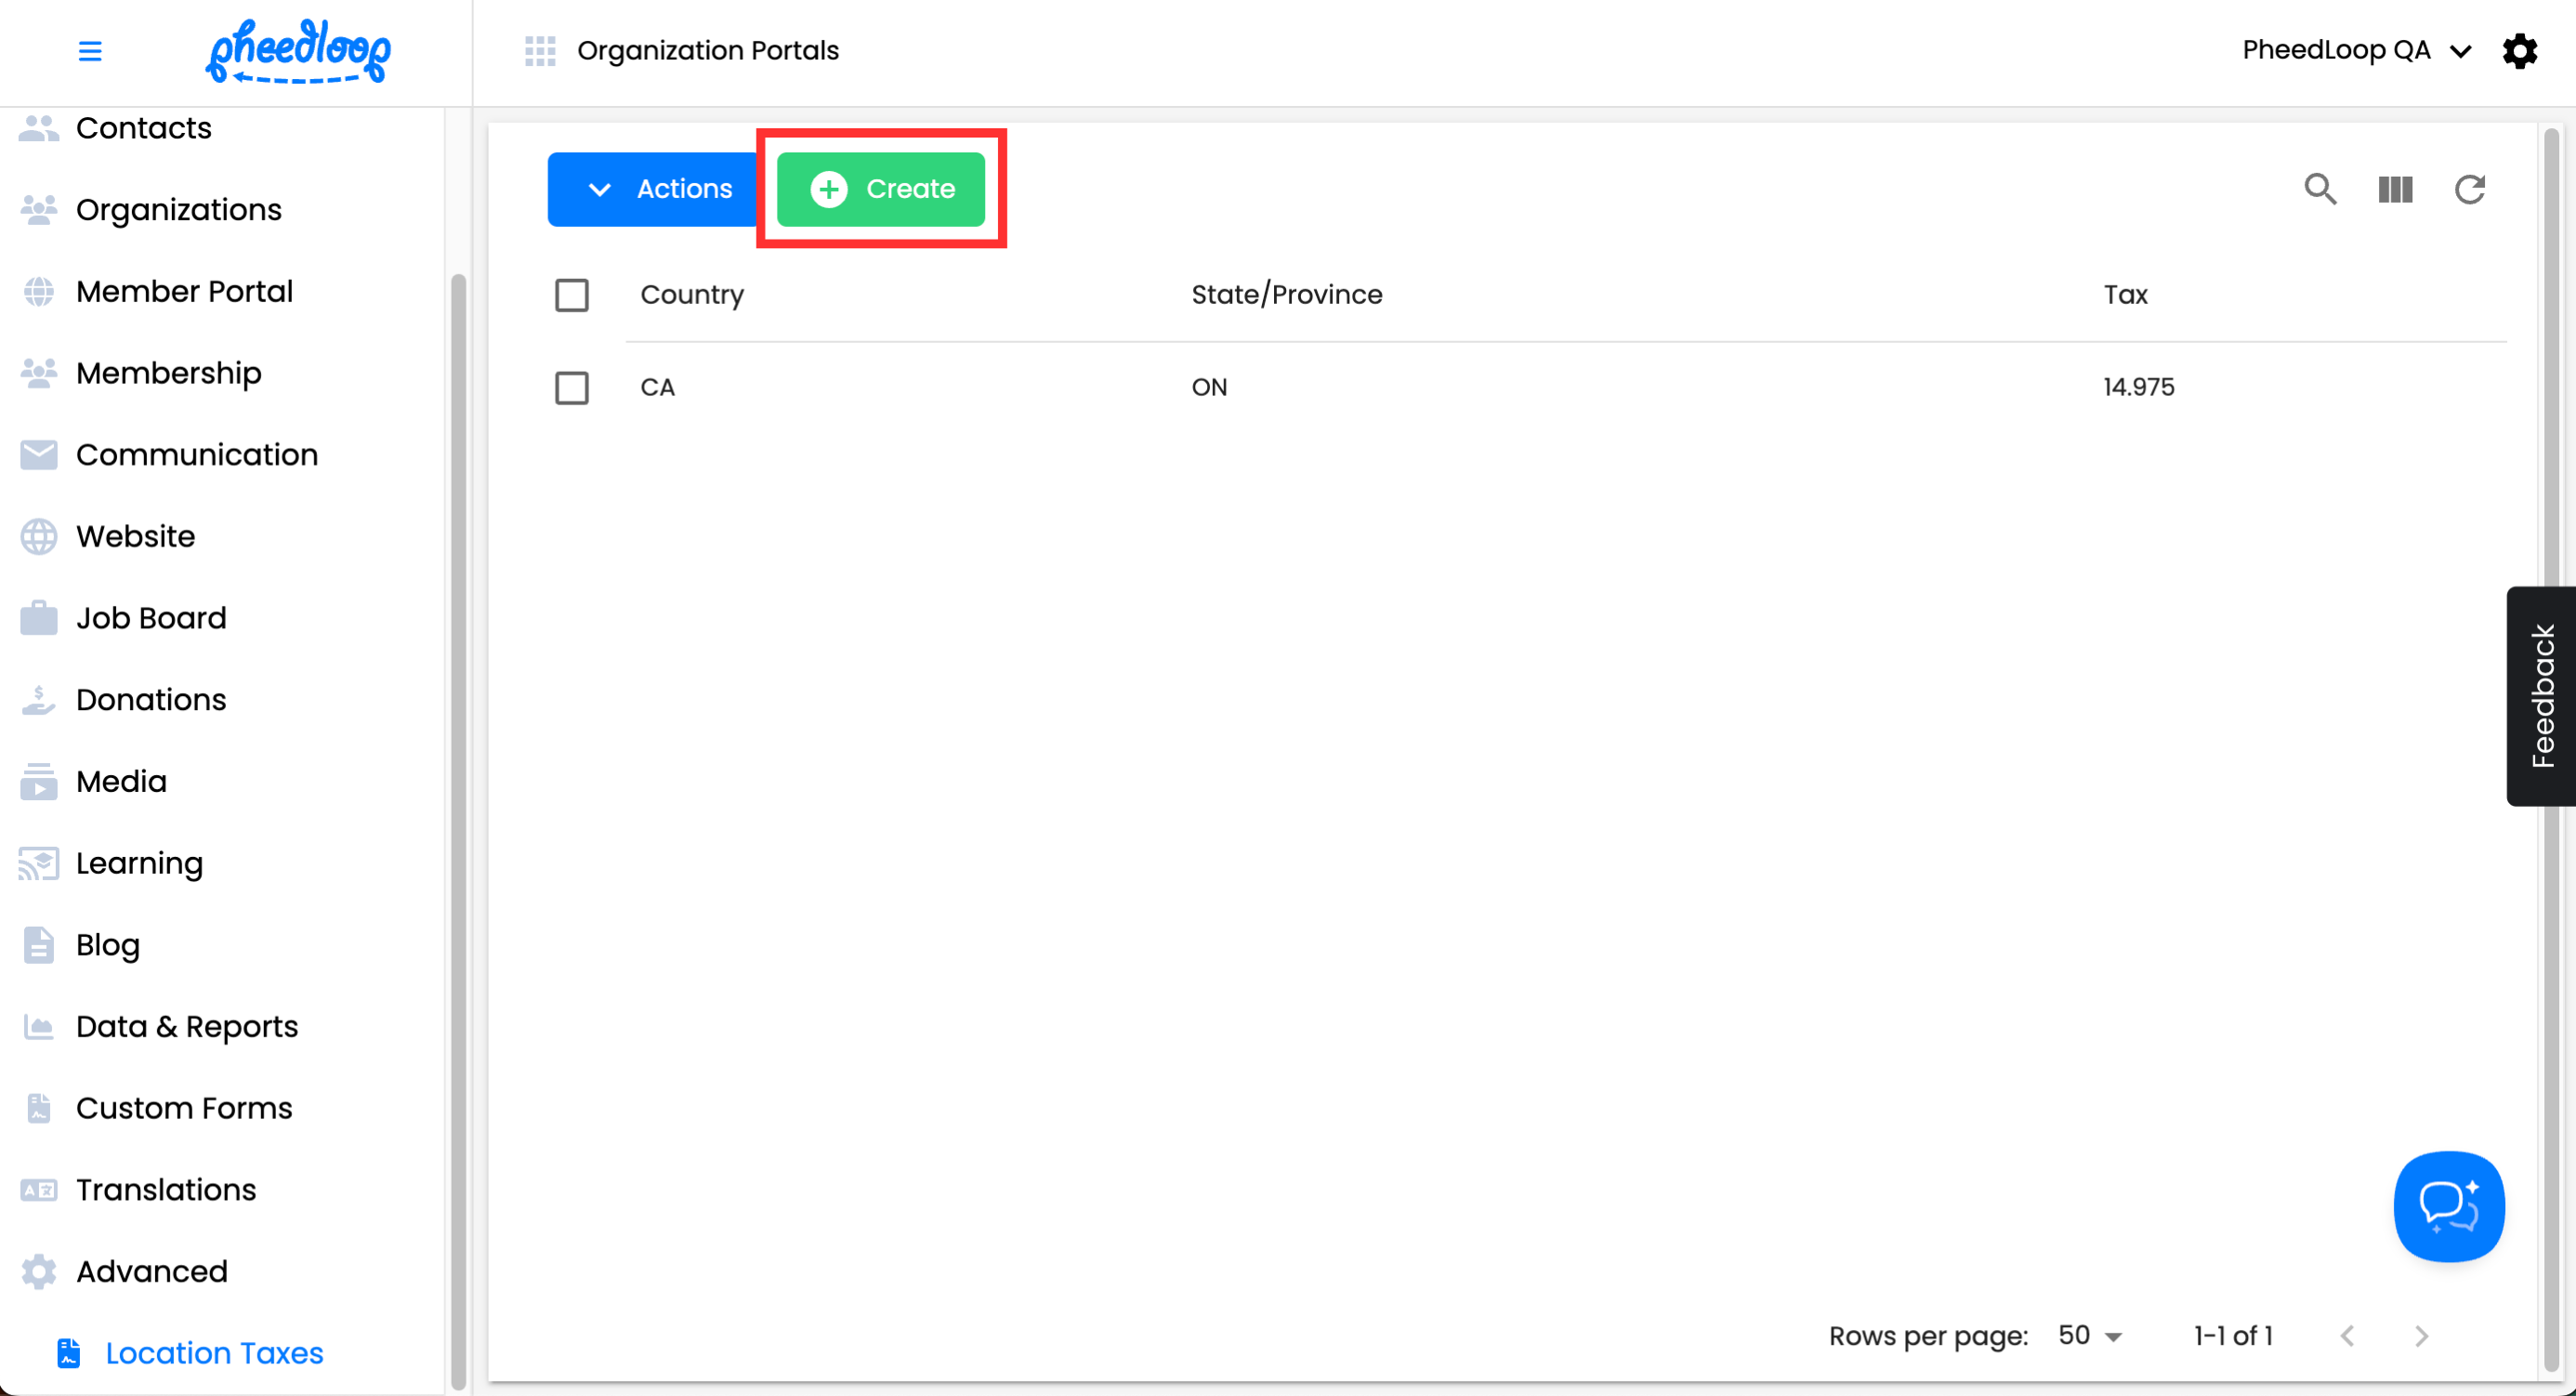Click the hamburger menu icon

(90, 50)
